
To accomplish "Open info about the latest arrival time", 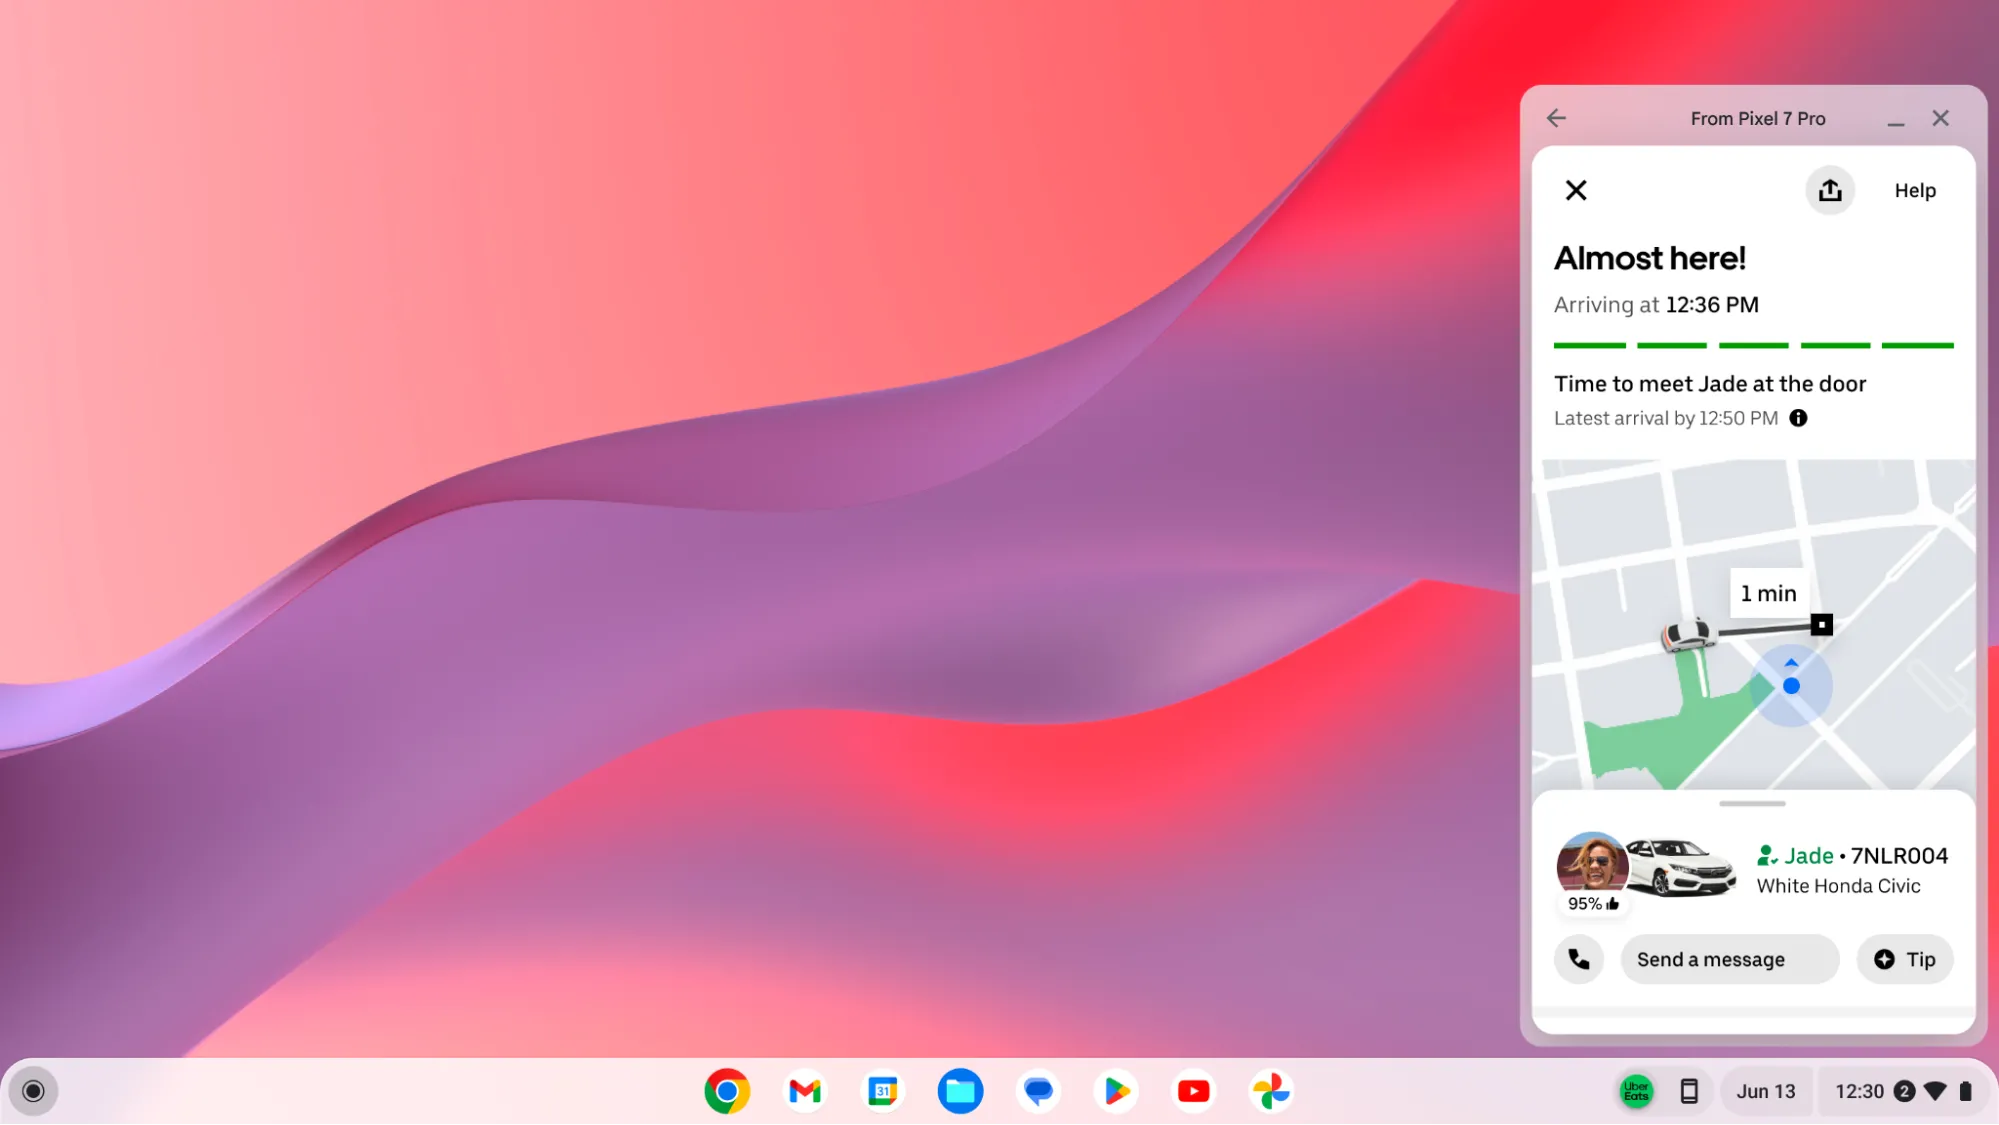I will click(x=1797, y=418).
